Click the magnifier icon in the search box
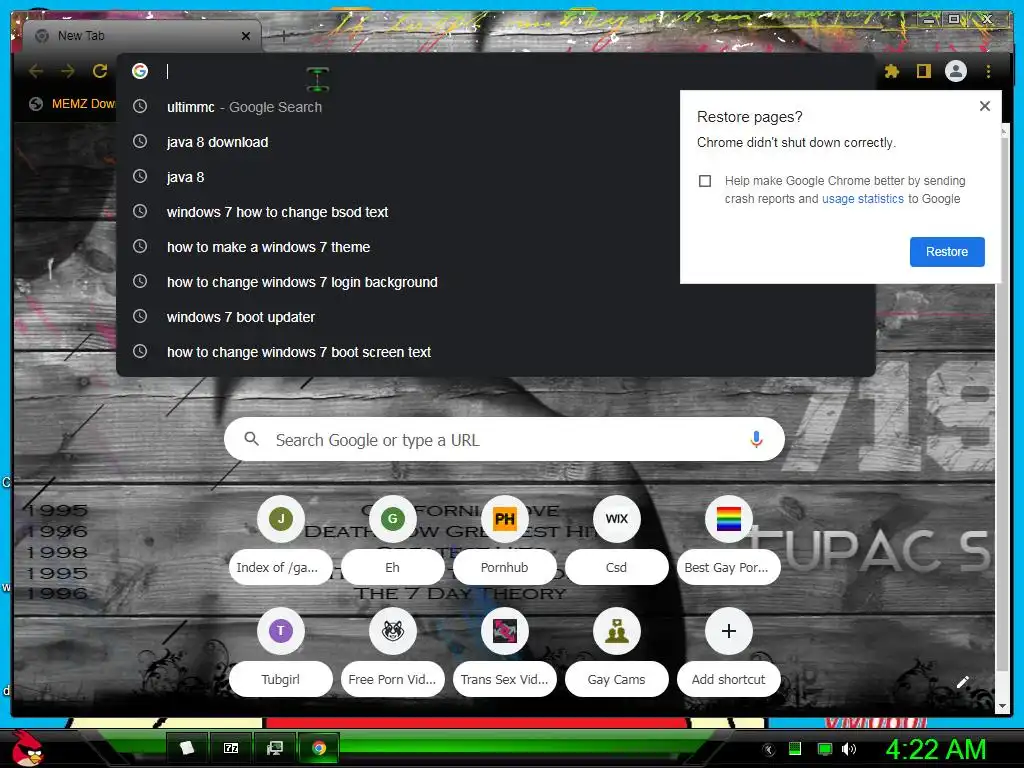 click(x=251, y=439)
